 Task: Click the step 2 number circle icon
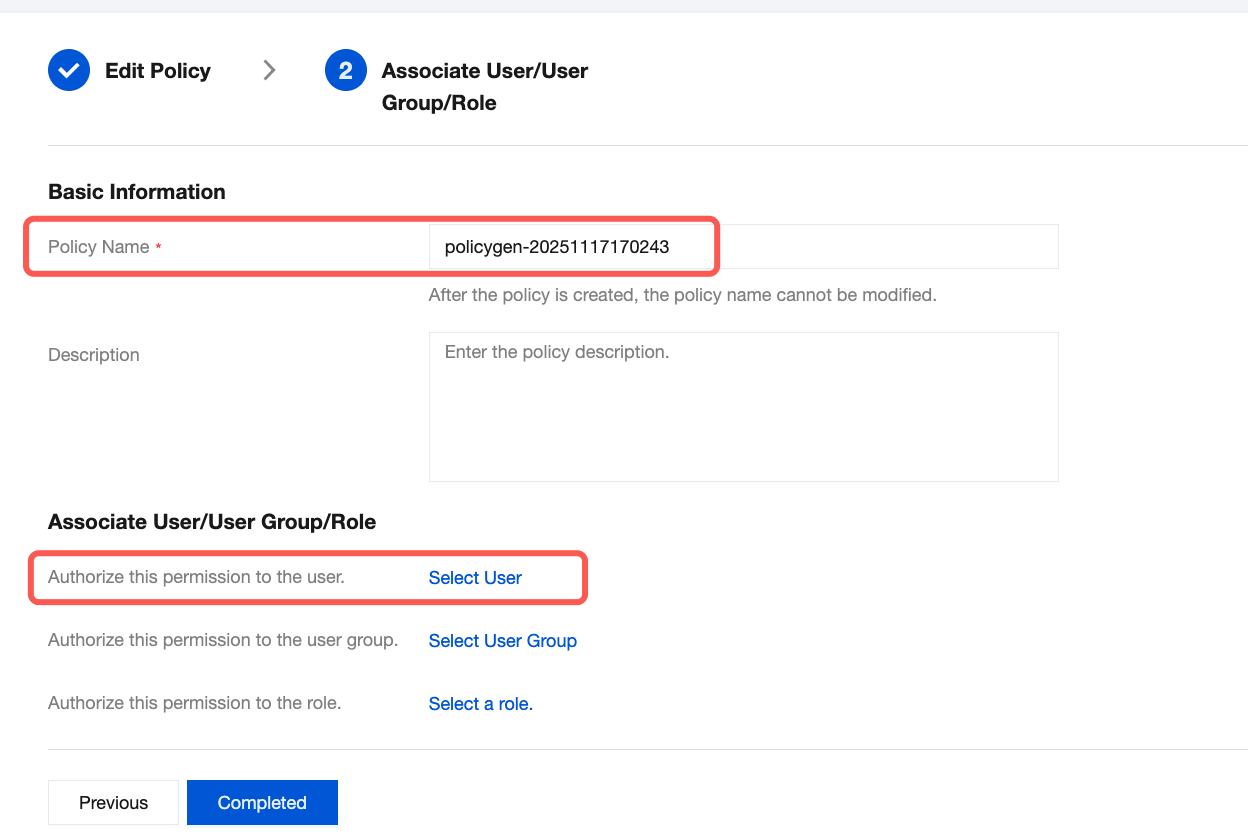346,71
